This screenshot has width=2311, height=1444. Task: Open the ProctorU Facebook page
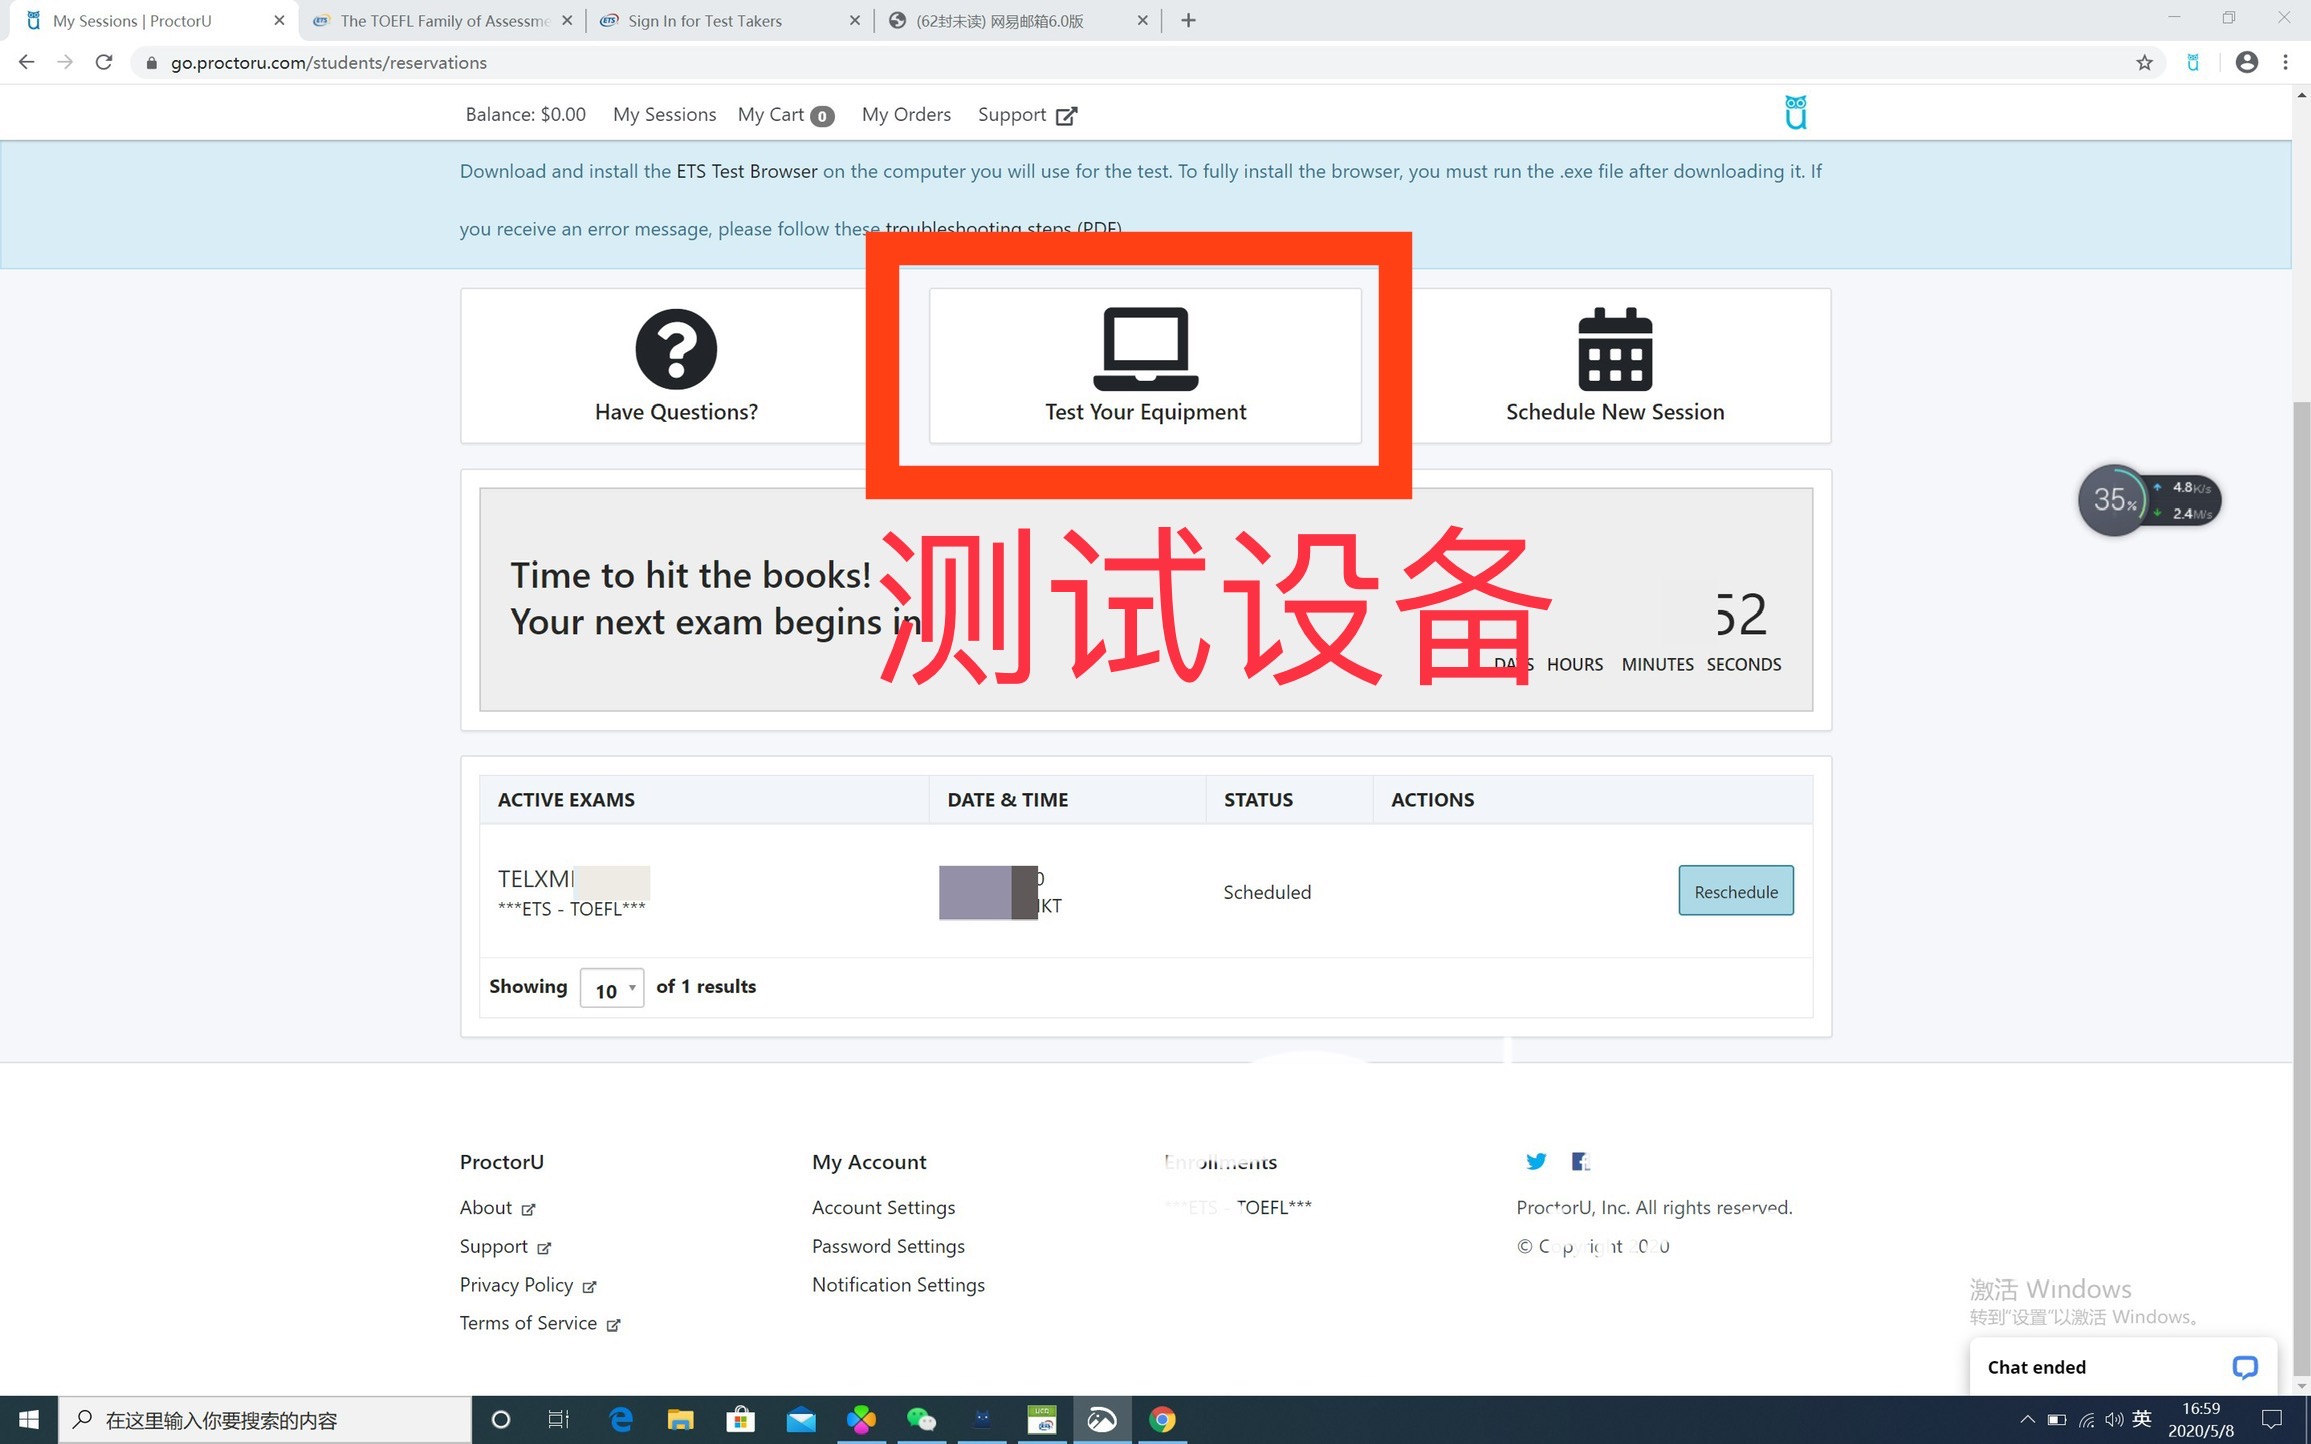click(x=1580, y=1161)
